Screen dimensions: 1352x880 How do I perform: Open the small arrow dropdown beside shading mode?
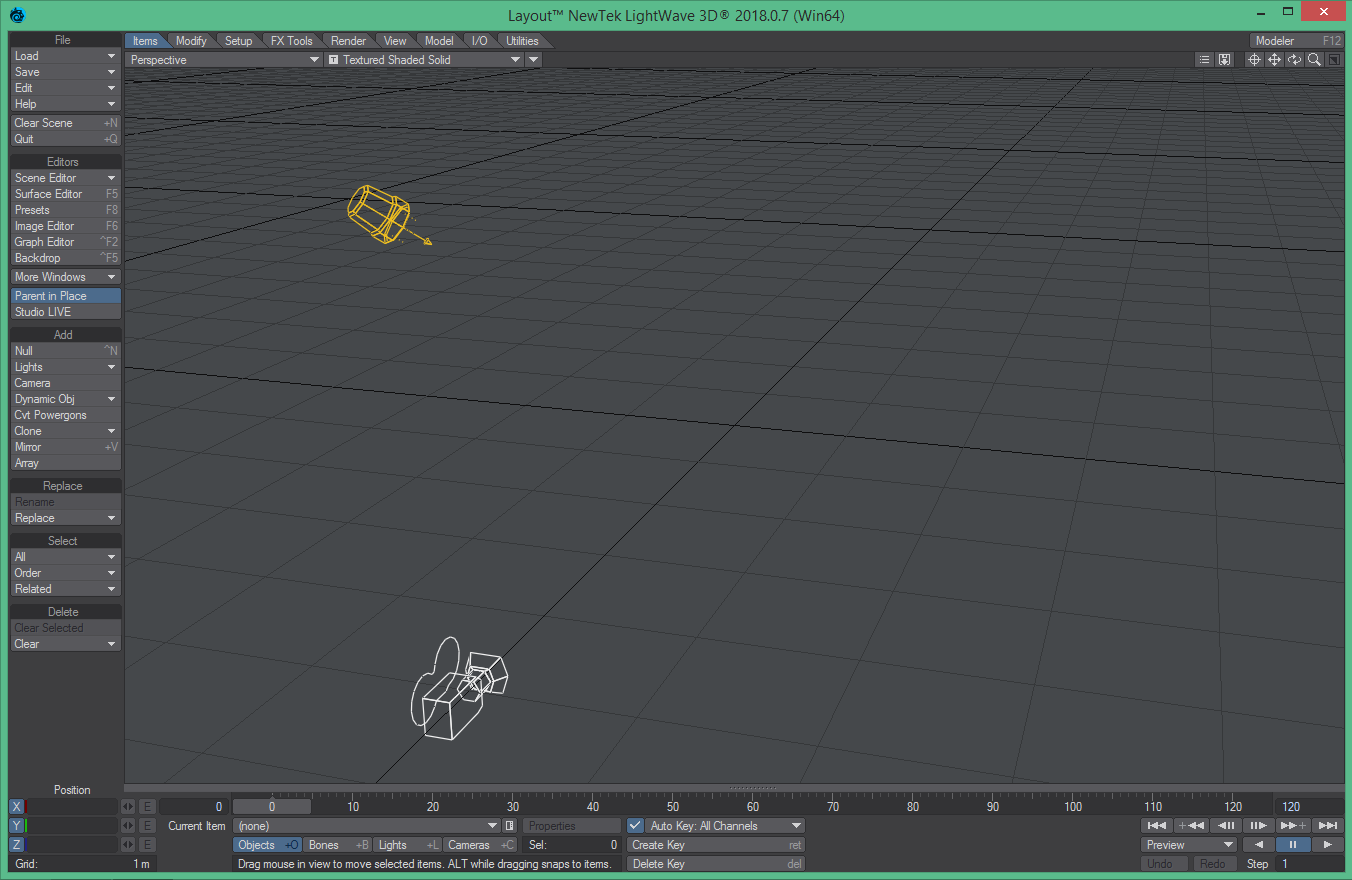(534, 60)
